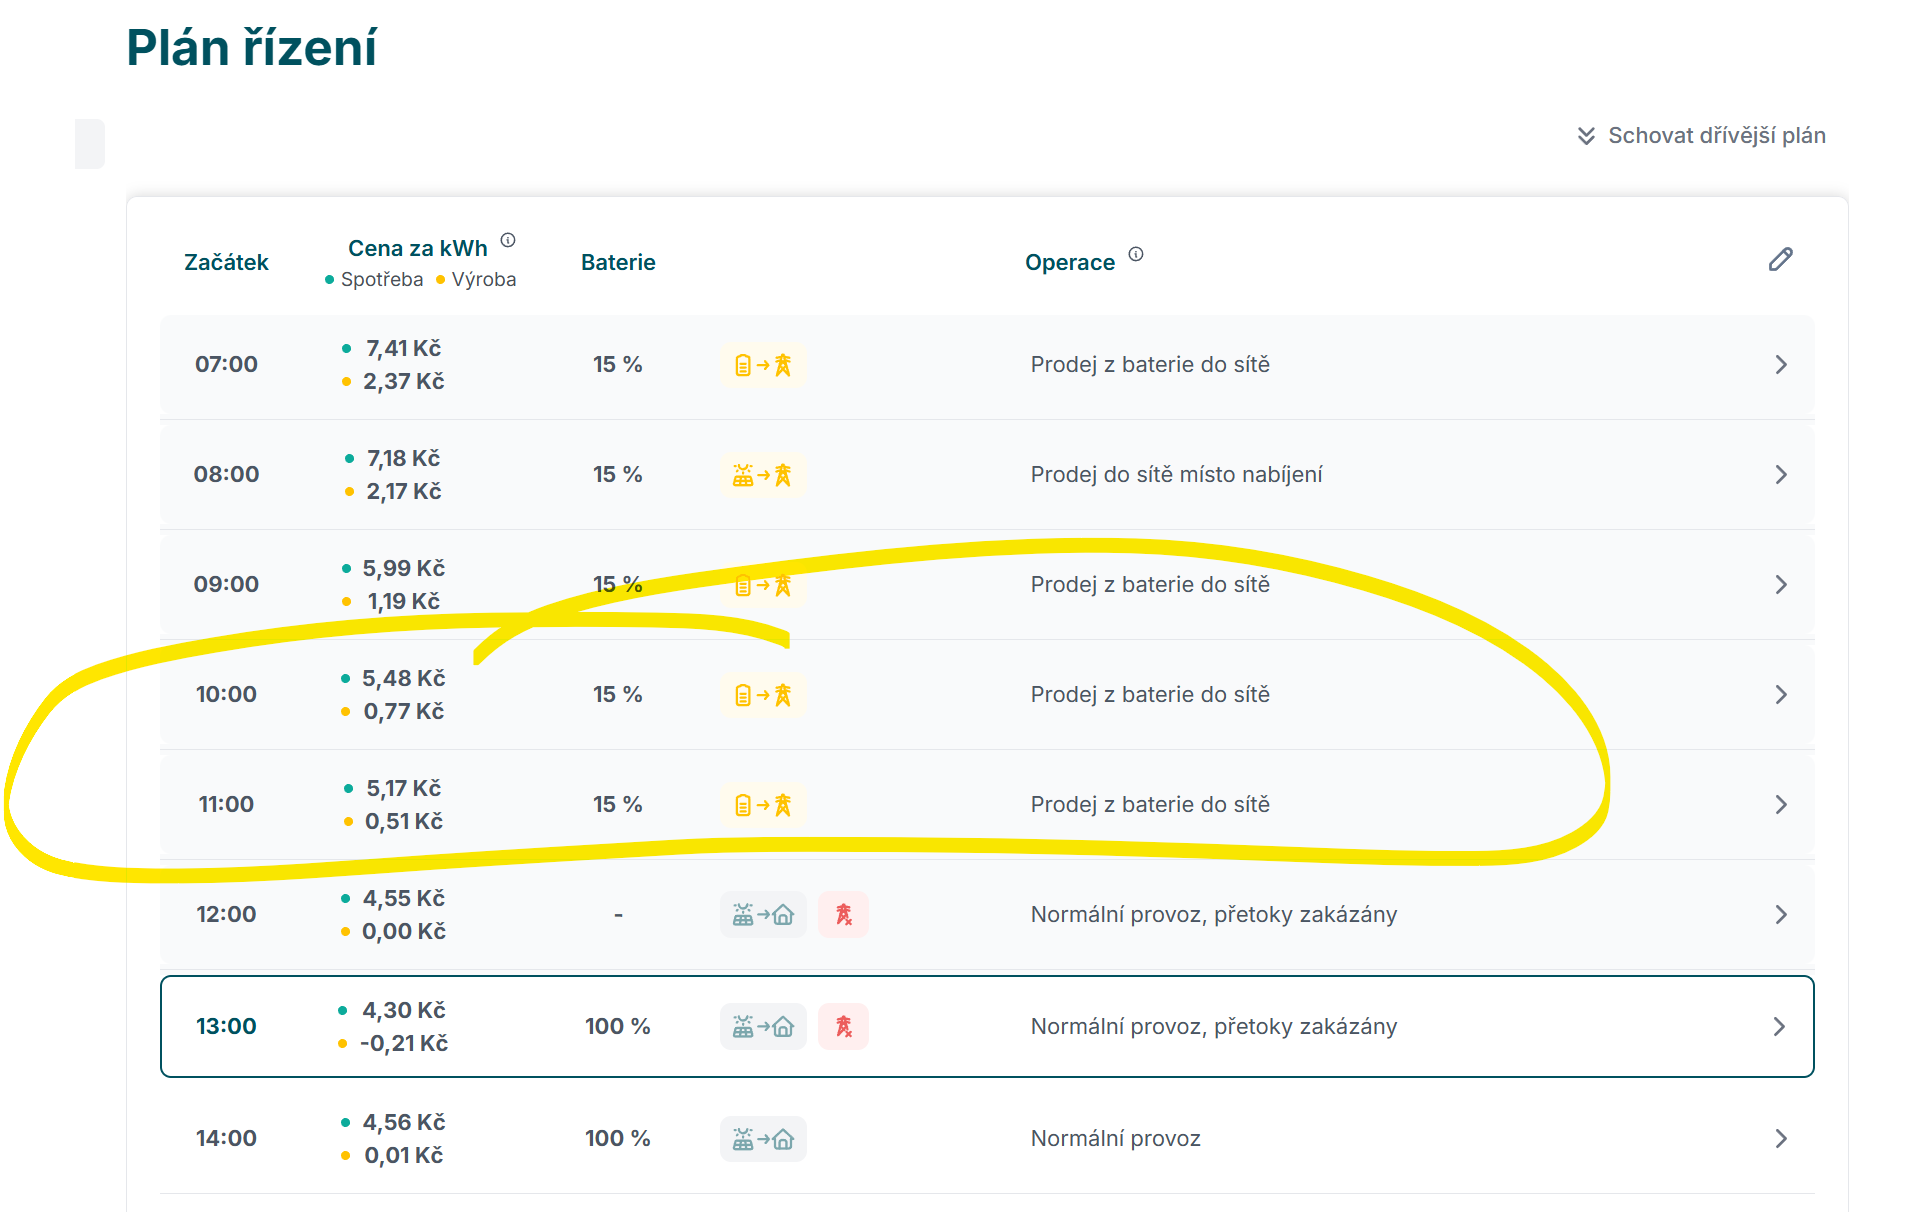Screen dimensions: 1927x1212
Task: Expand the 11:00 row chevron
Action: pyautogui.click(x=1781, y=805)
